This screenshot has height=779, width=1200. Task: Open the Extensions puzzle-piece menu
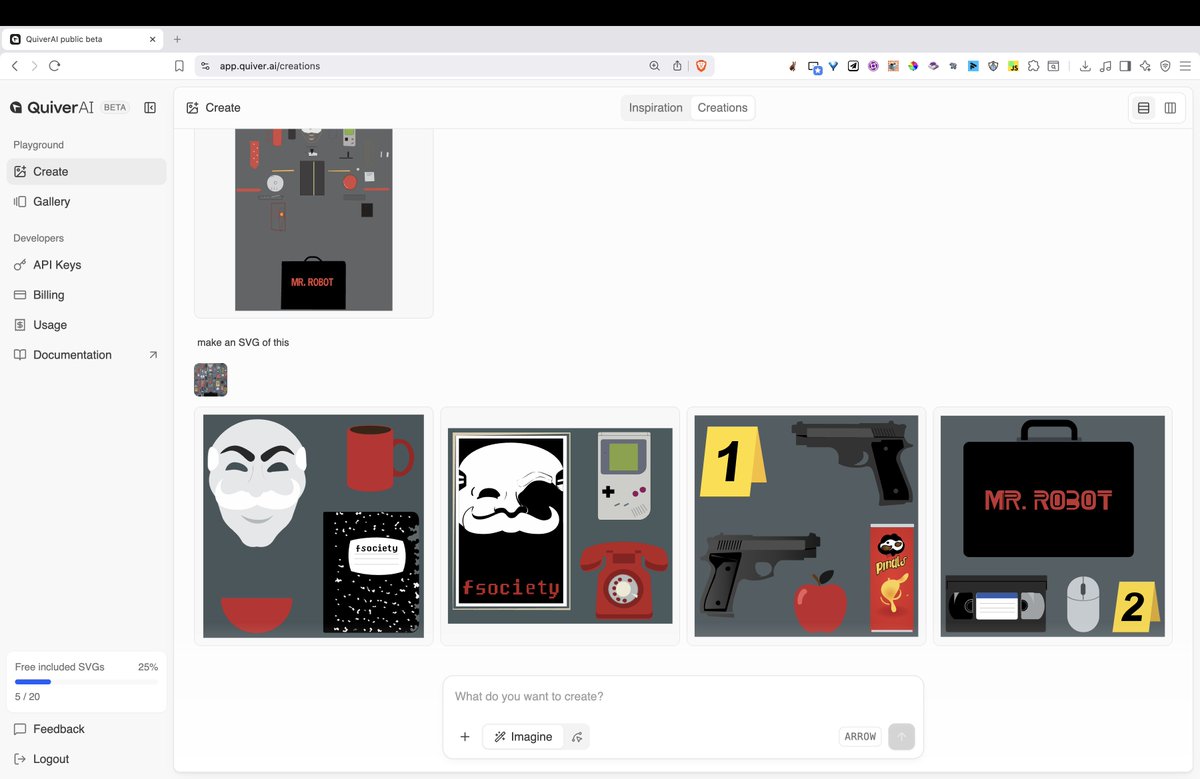point(1033,66)
